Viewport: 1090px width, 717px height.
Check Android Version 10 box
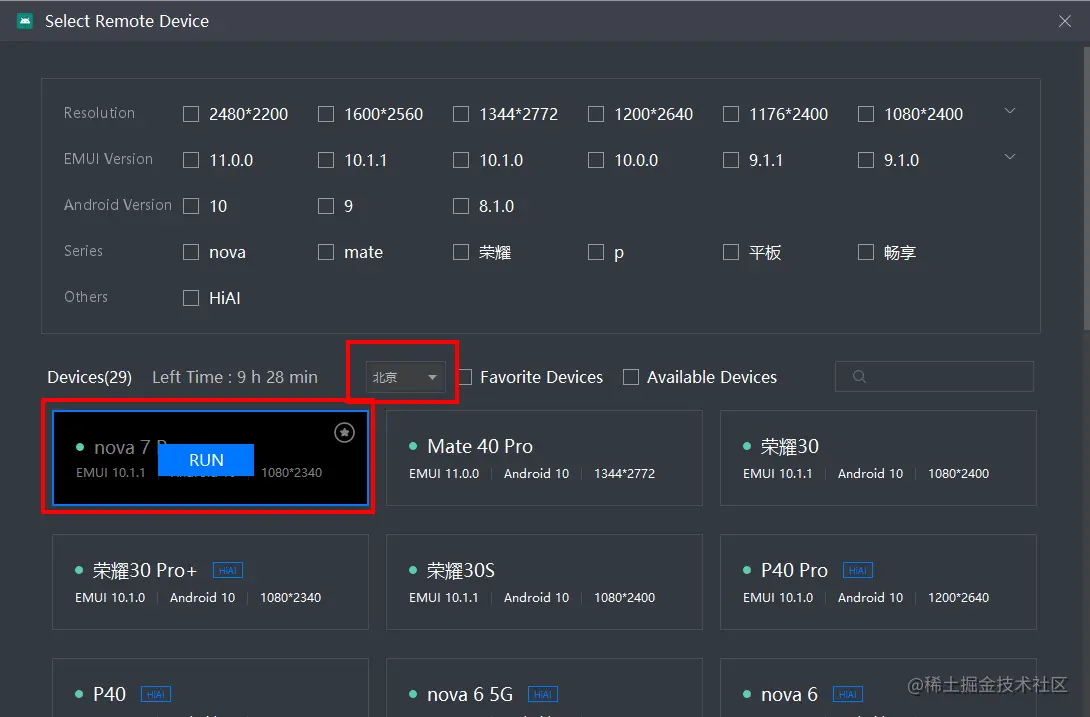[190, 206]
